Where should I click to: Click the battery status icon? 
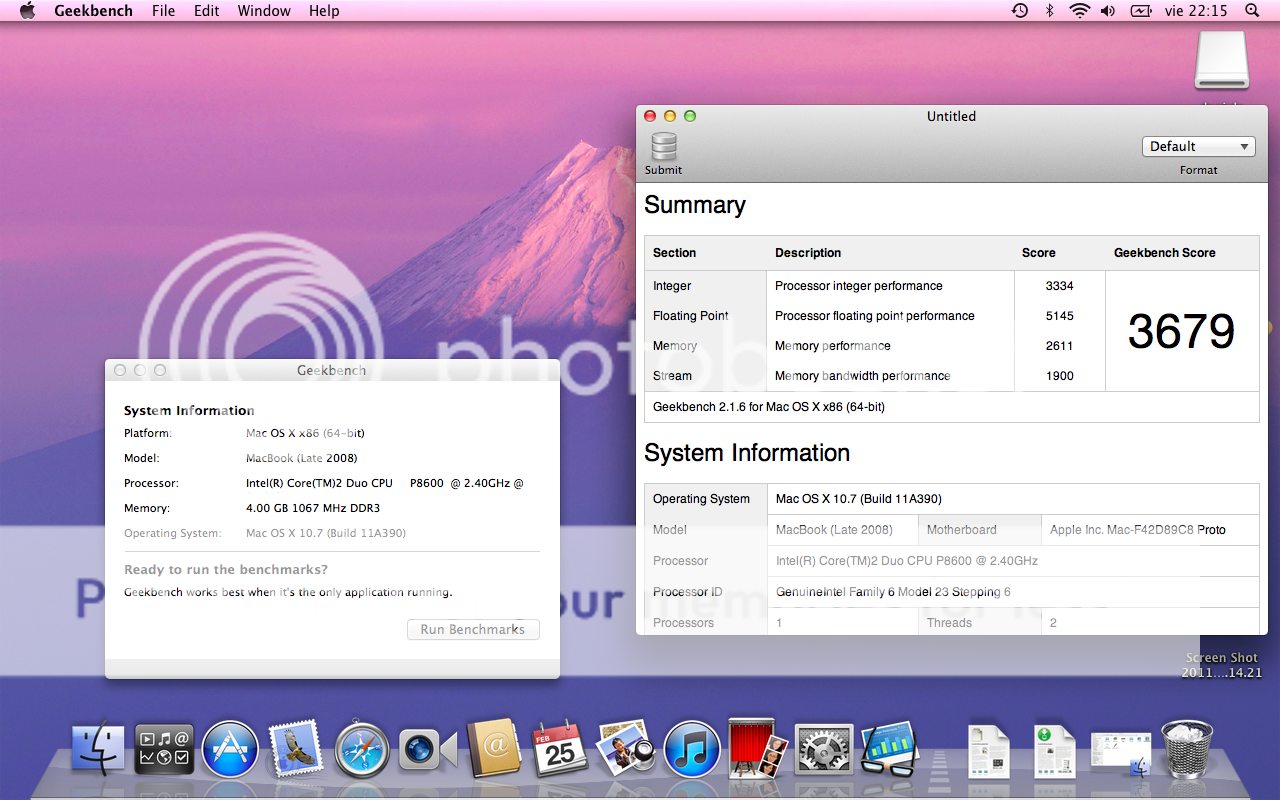pyautogui.click(x=1141, y=11)
